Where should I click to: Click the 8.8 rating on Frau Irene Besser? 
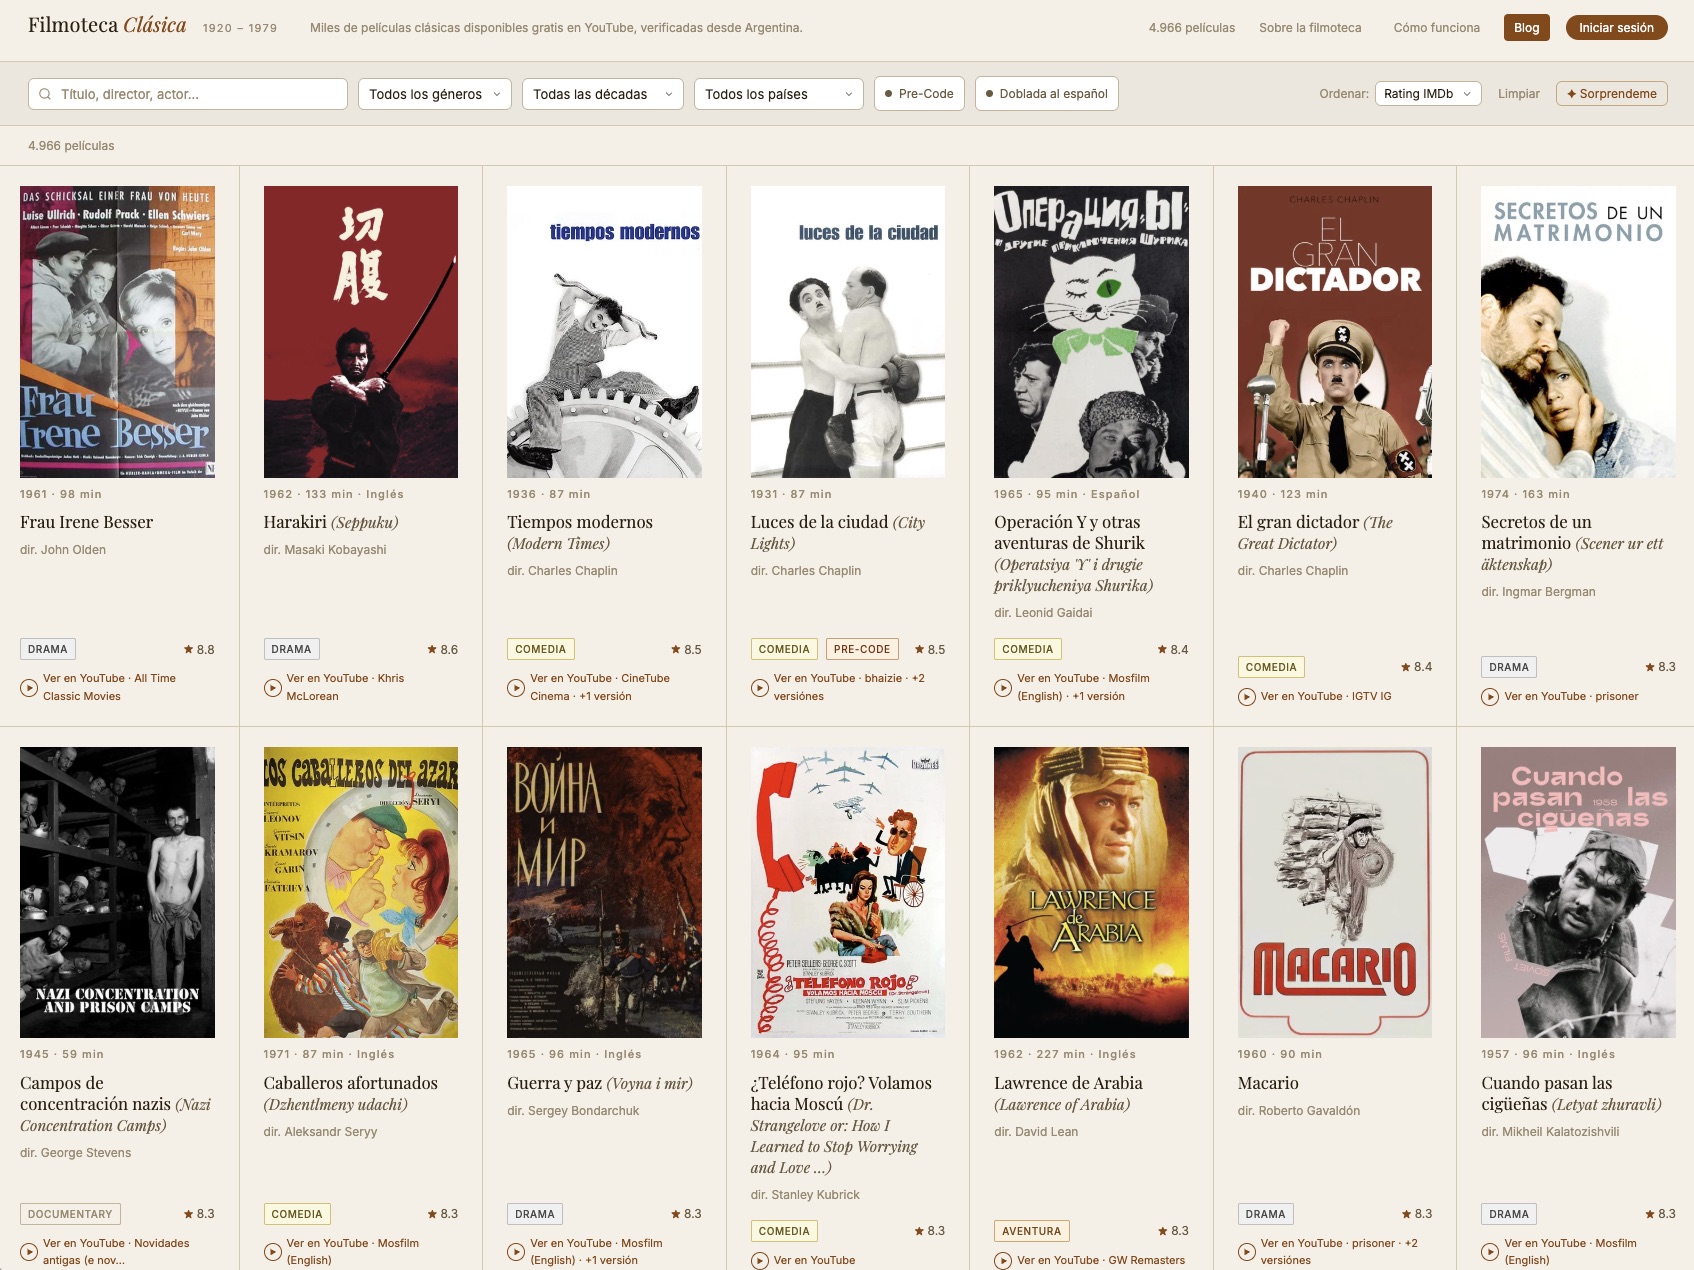click(x=199, y=650)
